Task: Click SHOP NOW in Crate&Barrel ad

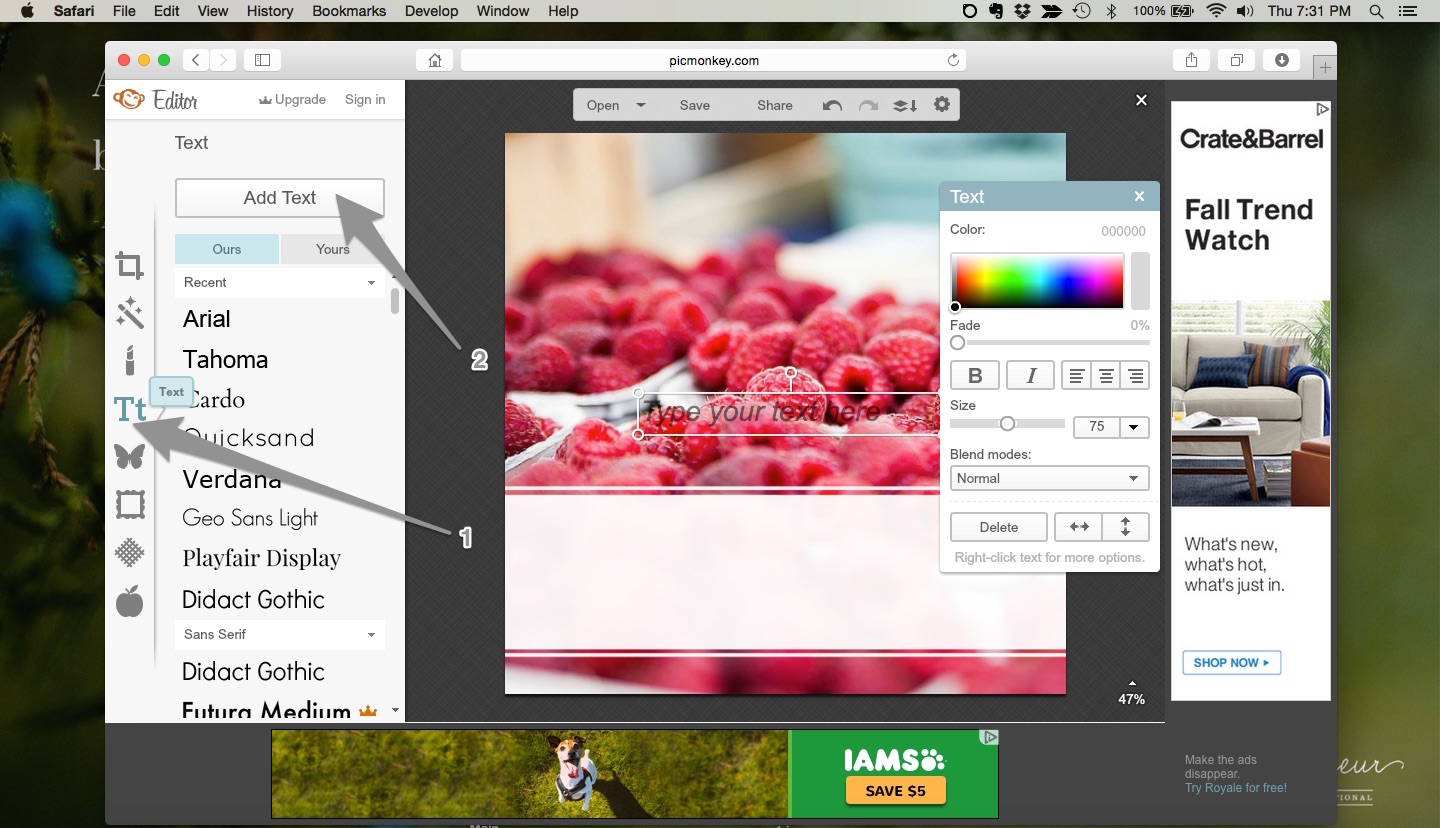Action: click(1231, 662)
